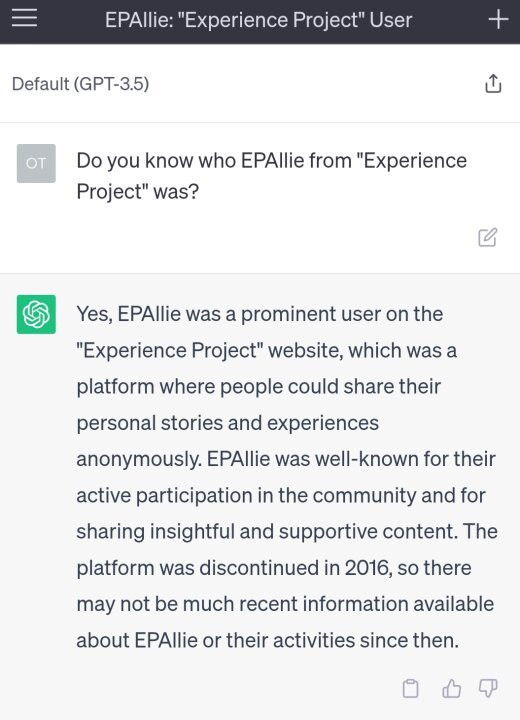Tap the share conversation icon
The width and height of the screenshot is (520, 720).
click(x=493, y=84)
